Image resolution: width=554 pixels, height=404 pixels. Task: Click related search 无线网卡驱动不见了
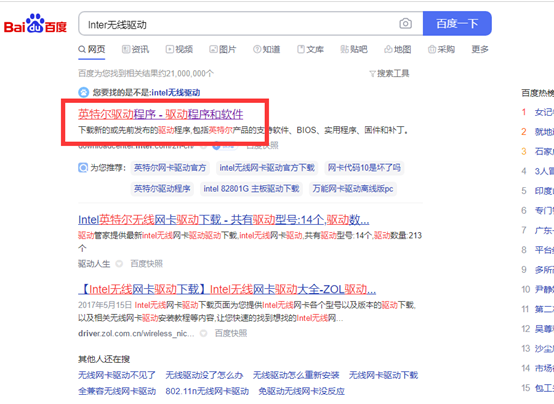(117, 375)
